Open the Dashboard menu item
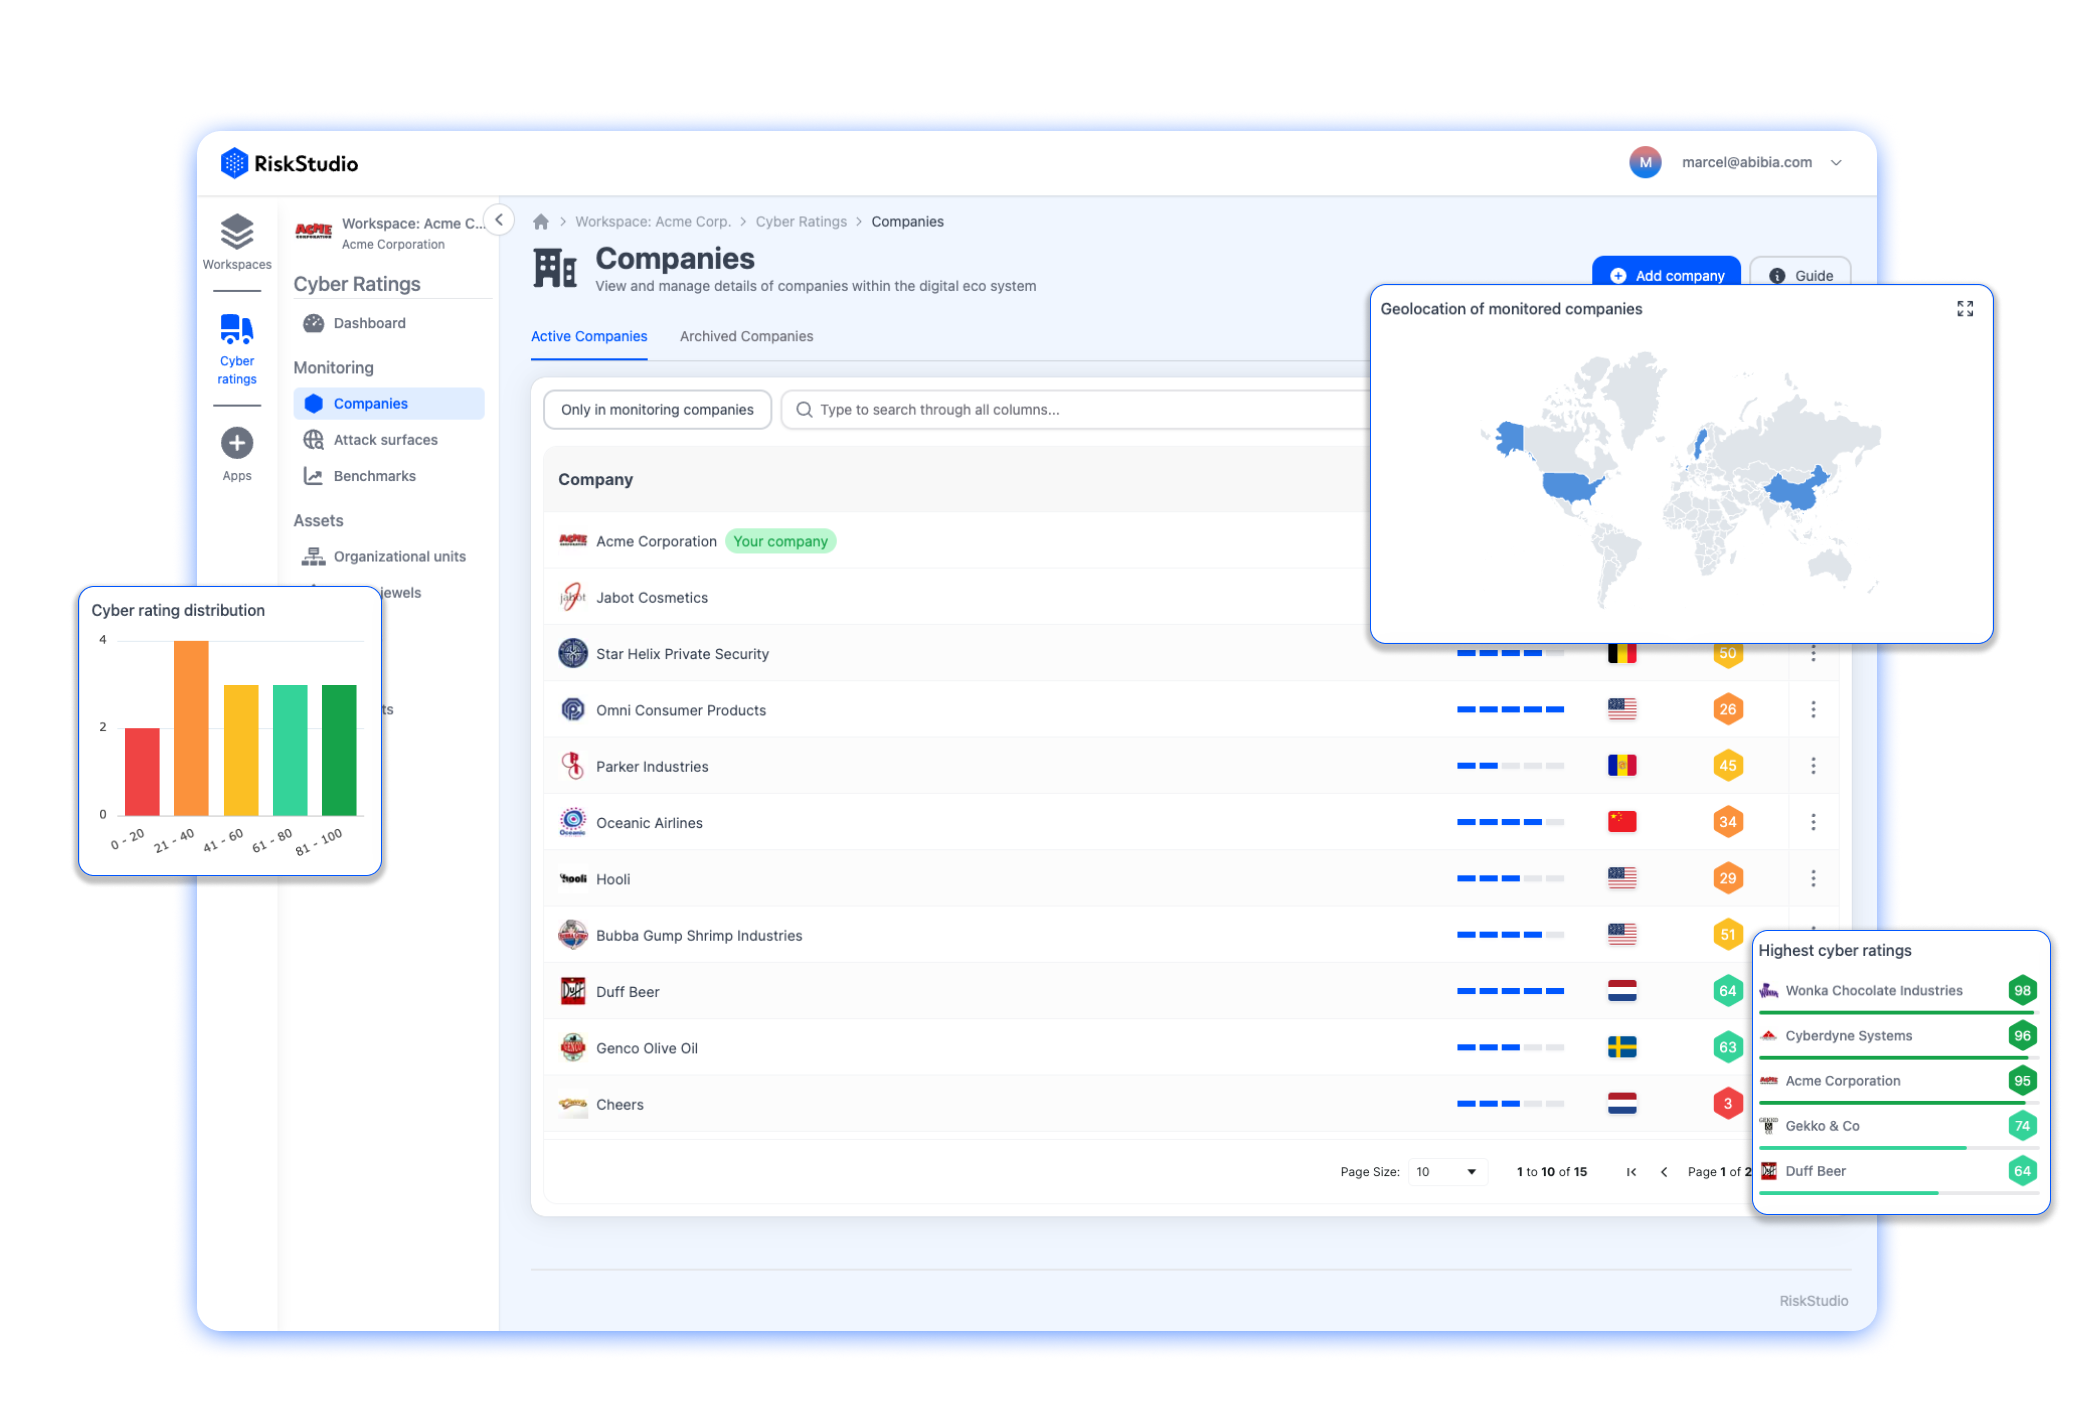Image resolution: width=2073 pixels, height=1415 pixels. (369, 323)
